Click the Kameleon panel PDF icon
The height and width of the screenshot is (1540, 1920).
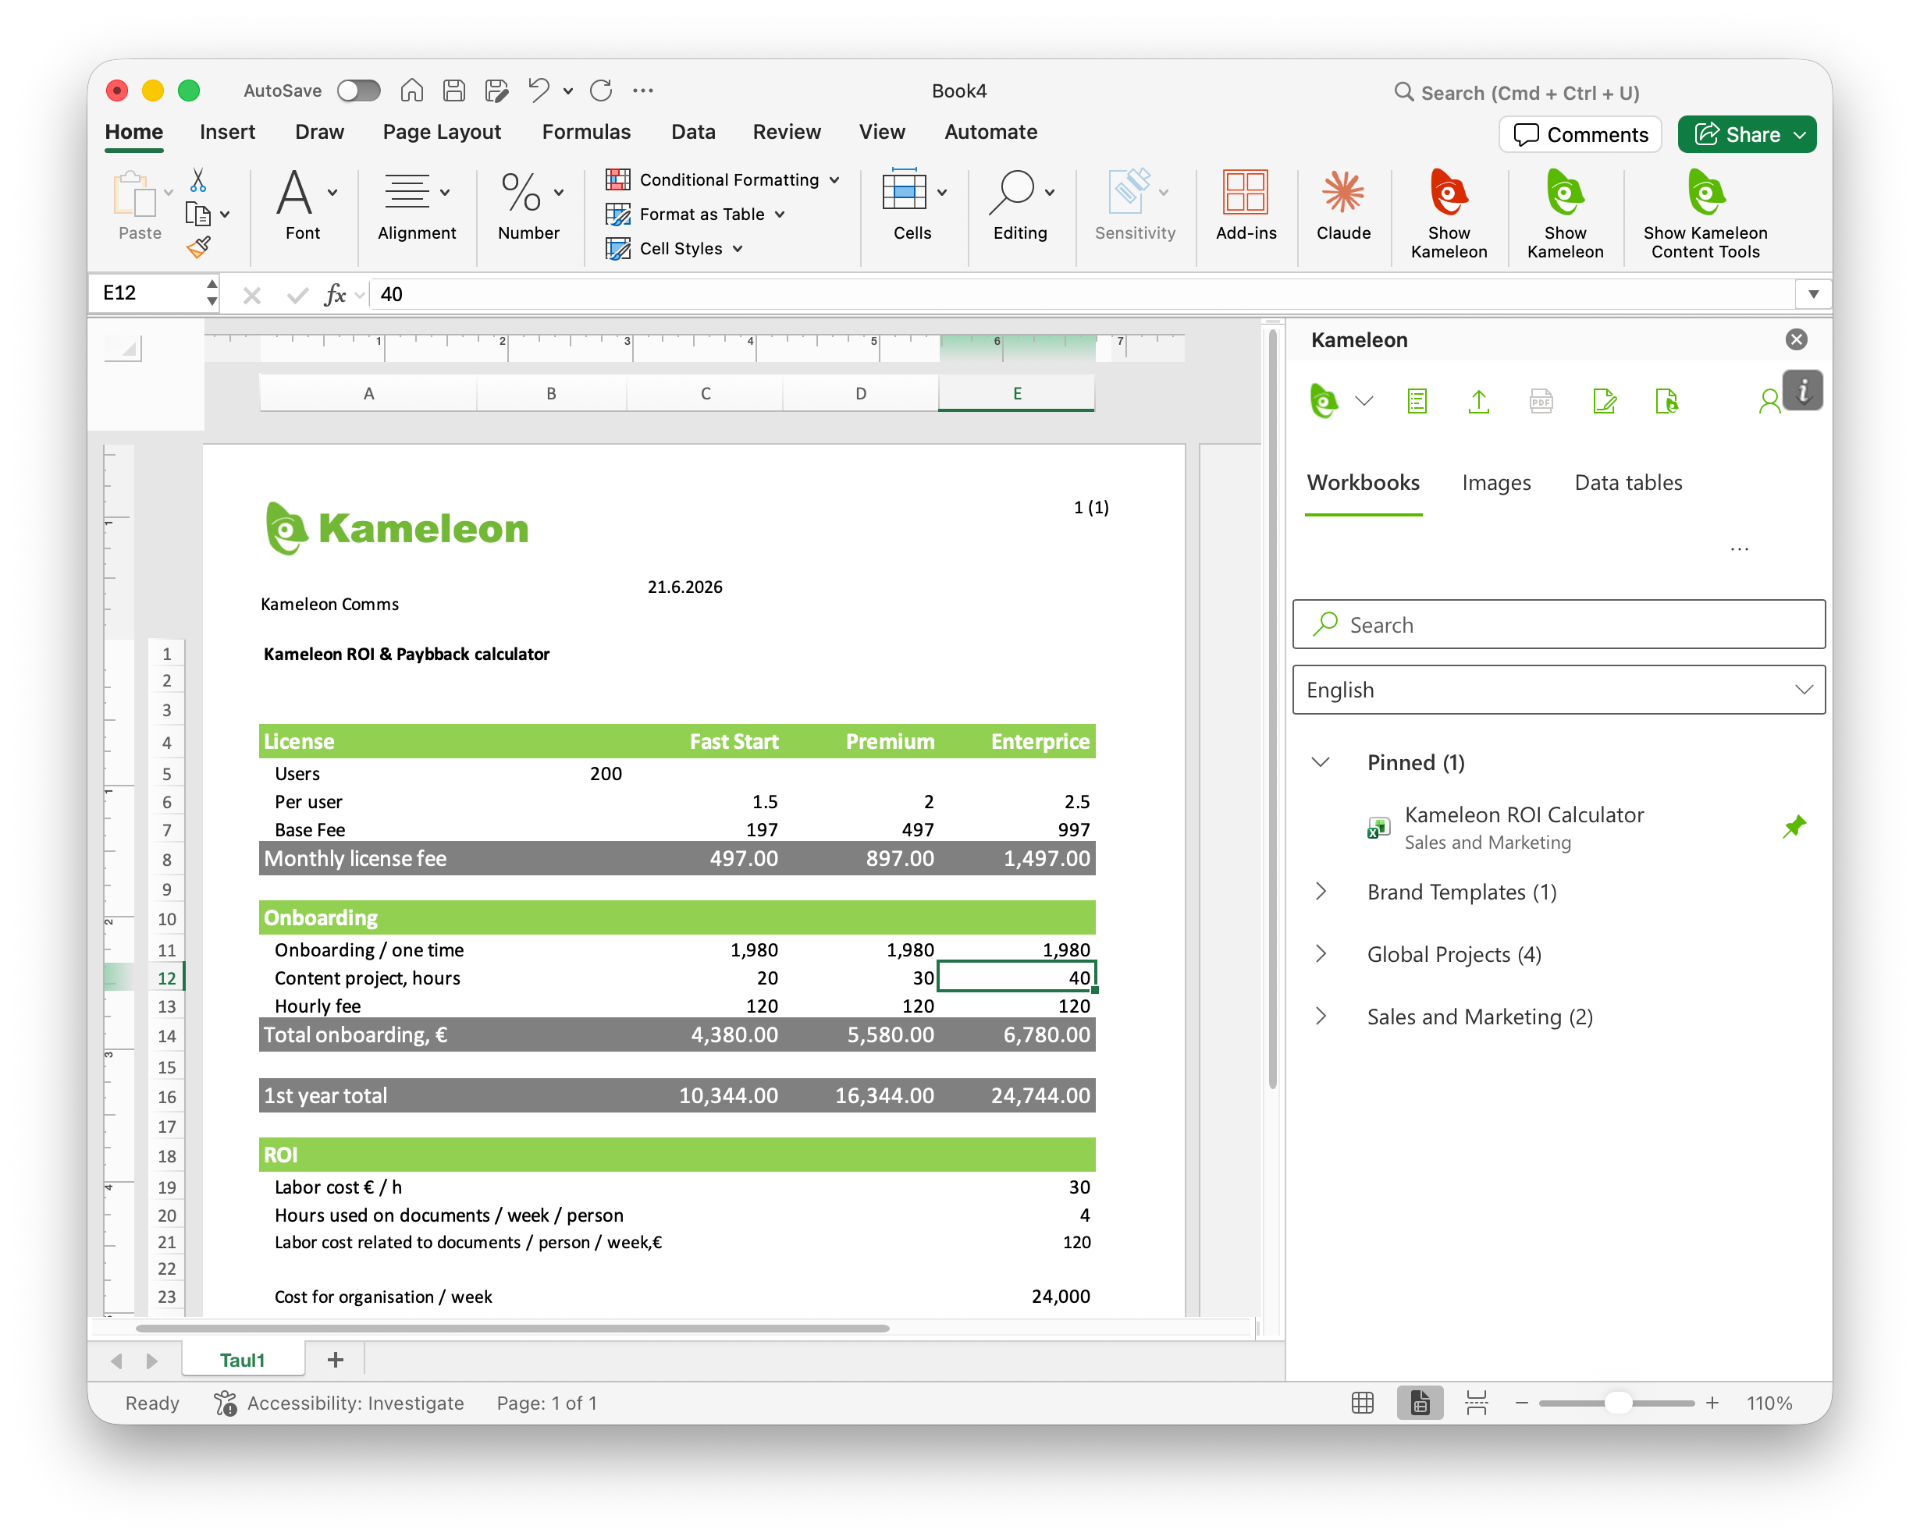pyautogui.click(x=1541, y=401)
